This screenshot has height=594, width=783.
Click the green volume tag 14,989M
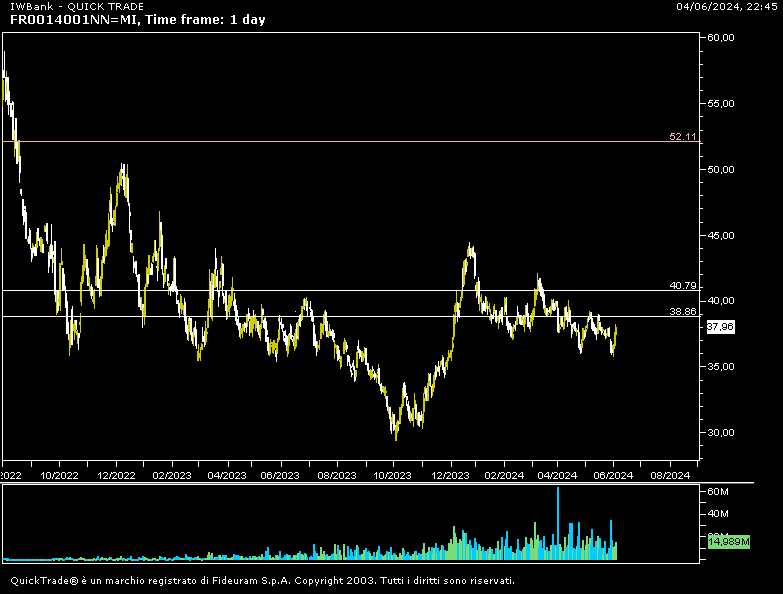pyautogui.click(x=723, y=540)
